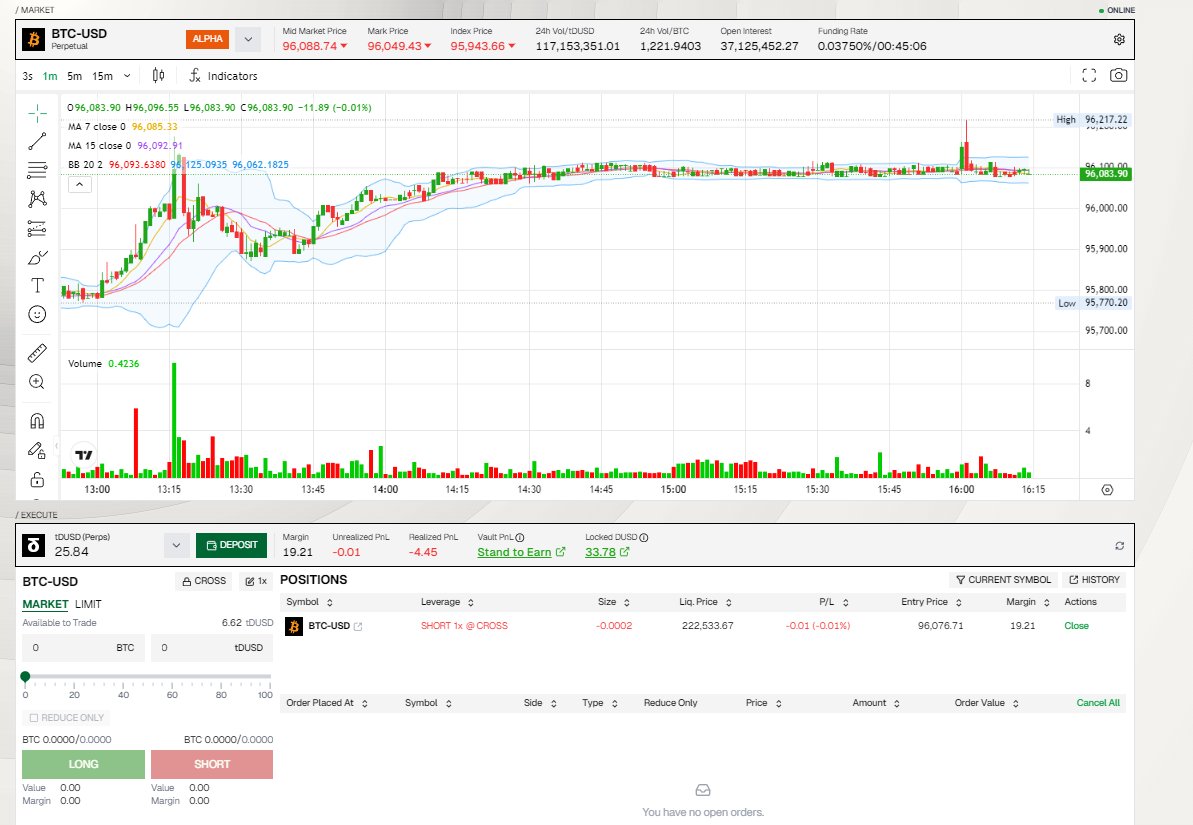The height and width of the screenshot is (825, 1193).
Task: Open the Vault PnL info tooltip
Action: point(520,537)
